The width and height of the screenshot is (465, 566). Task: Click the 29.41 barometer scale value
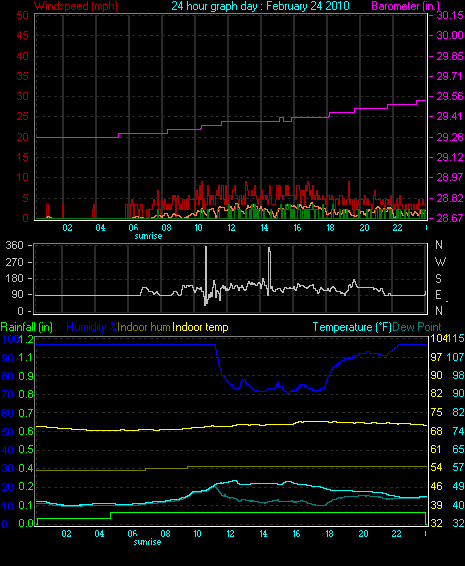tap(450, 116)
